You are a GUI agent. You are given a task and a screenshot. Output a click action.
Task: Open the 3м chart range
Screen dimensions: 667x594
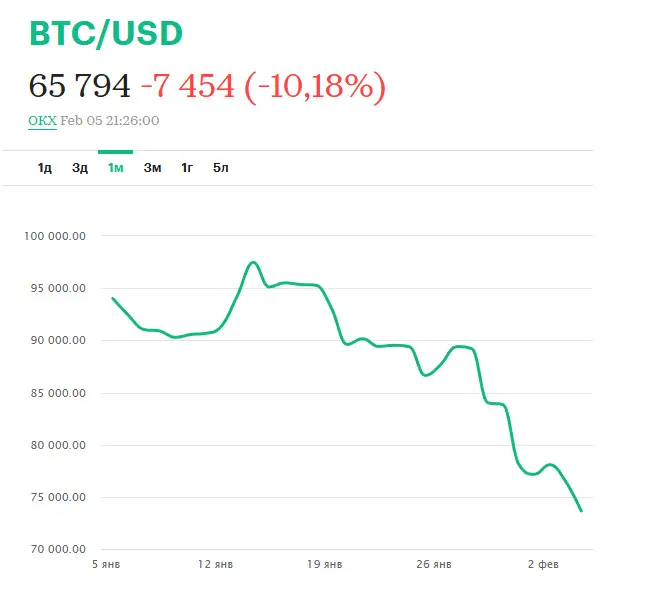click(x=152, y=167)
